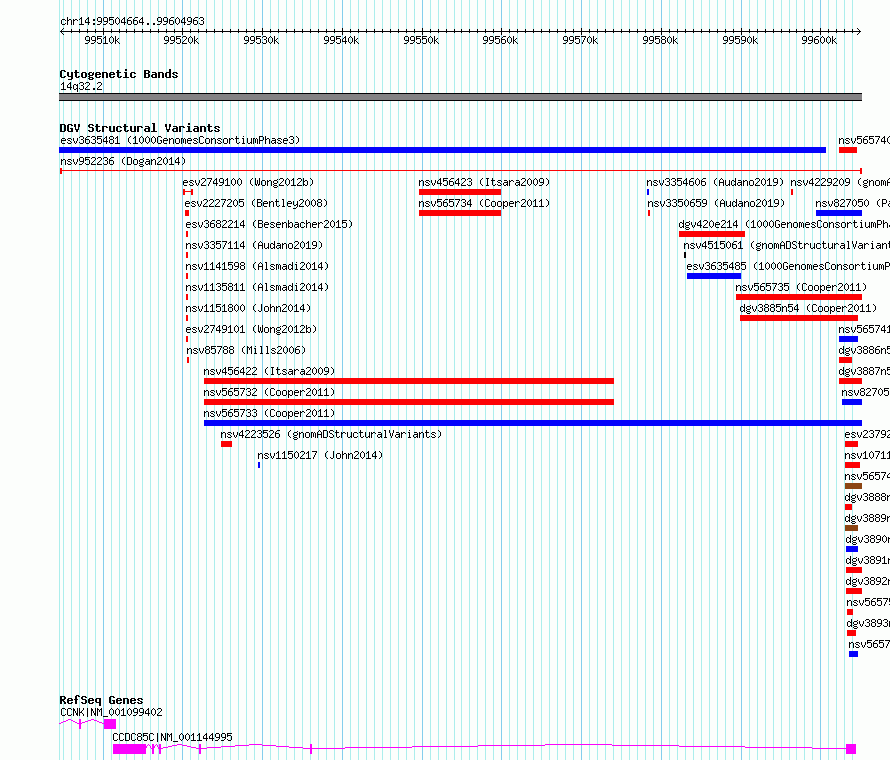890x760 pixels.
Task: Select the nsv952236 (Dogan2014) label
Action: tap(123, 161)
